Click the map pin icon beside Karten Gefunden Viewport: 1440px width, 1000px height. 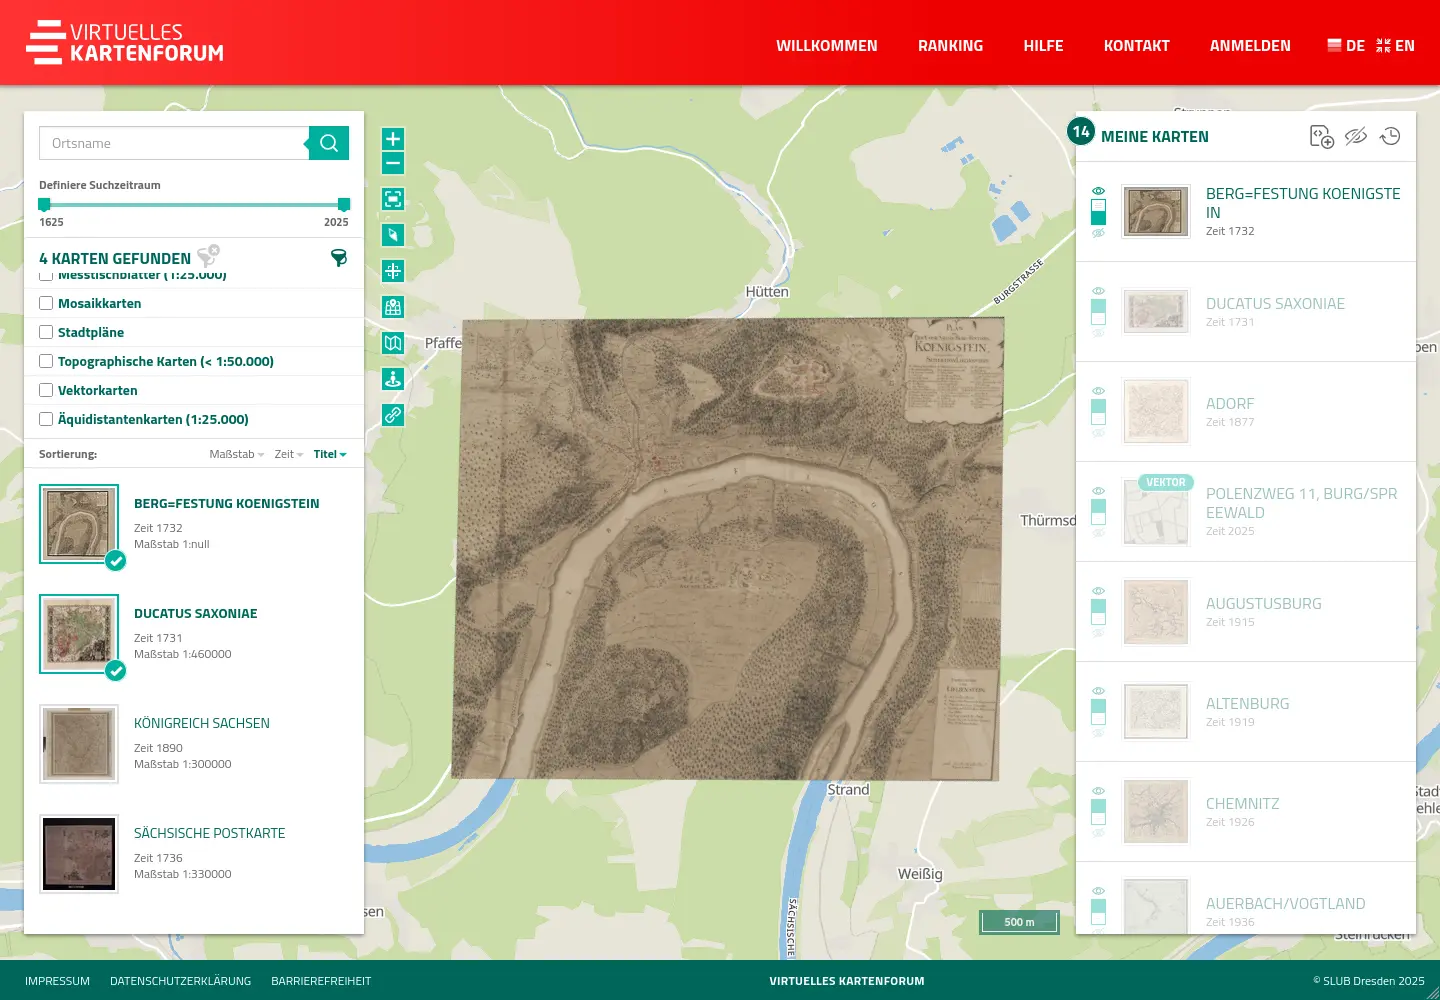pyautogui.click(x=208, y=256)
